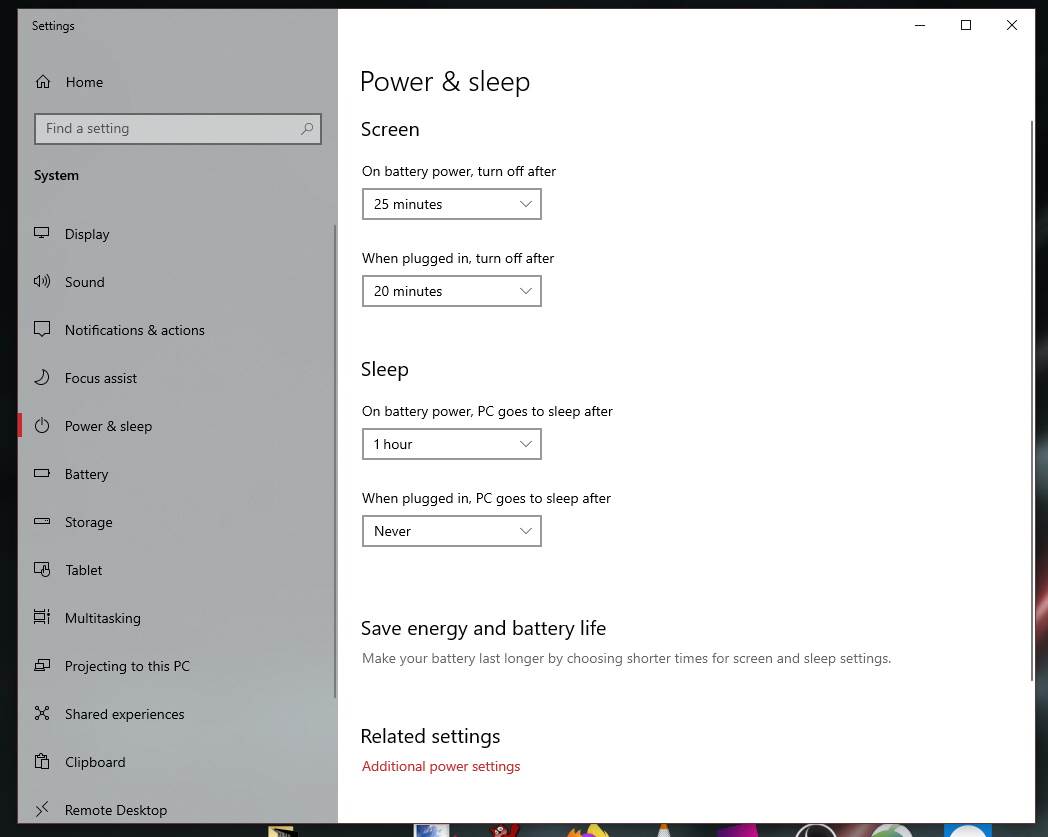Open Battery settings via its icon
1048x837 pixels.
41,474
